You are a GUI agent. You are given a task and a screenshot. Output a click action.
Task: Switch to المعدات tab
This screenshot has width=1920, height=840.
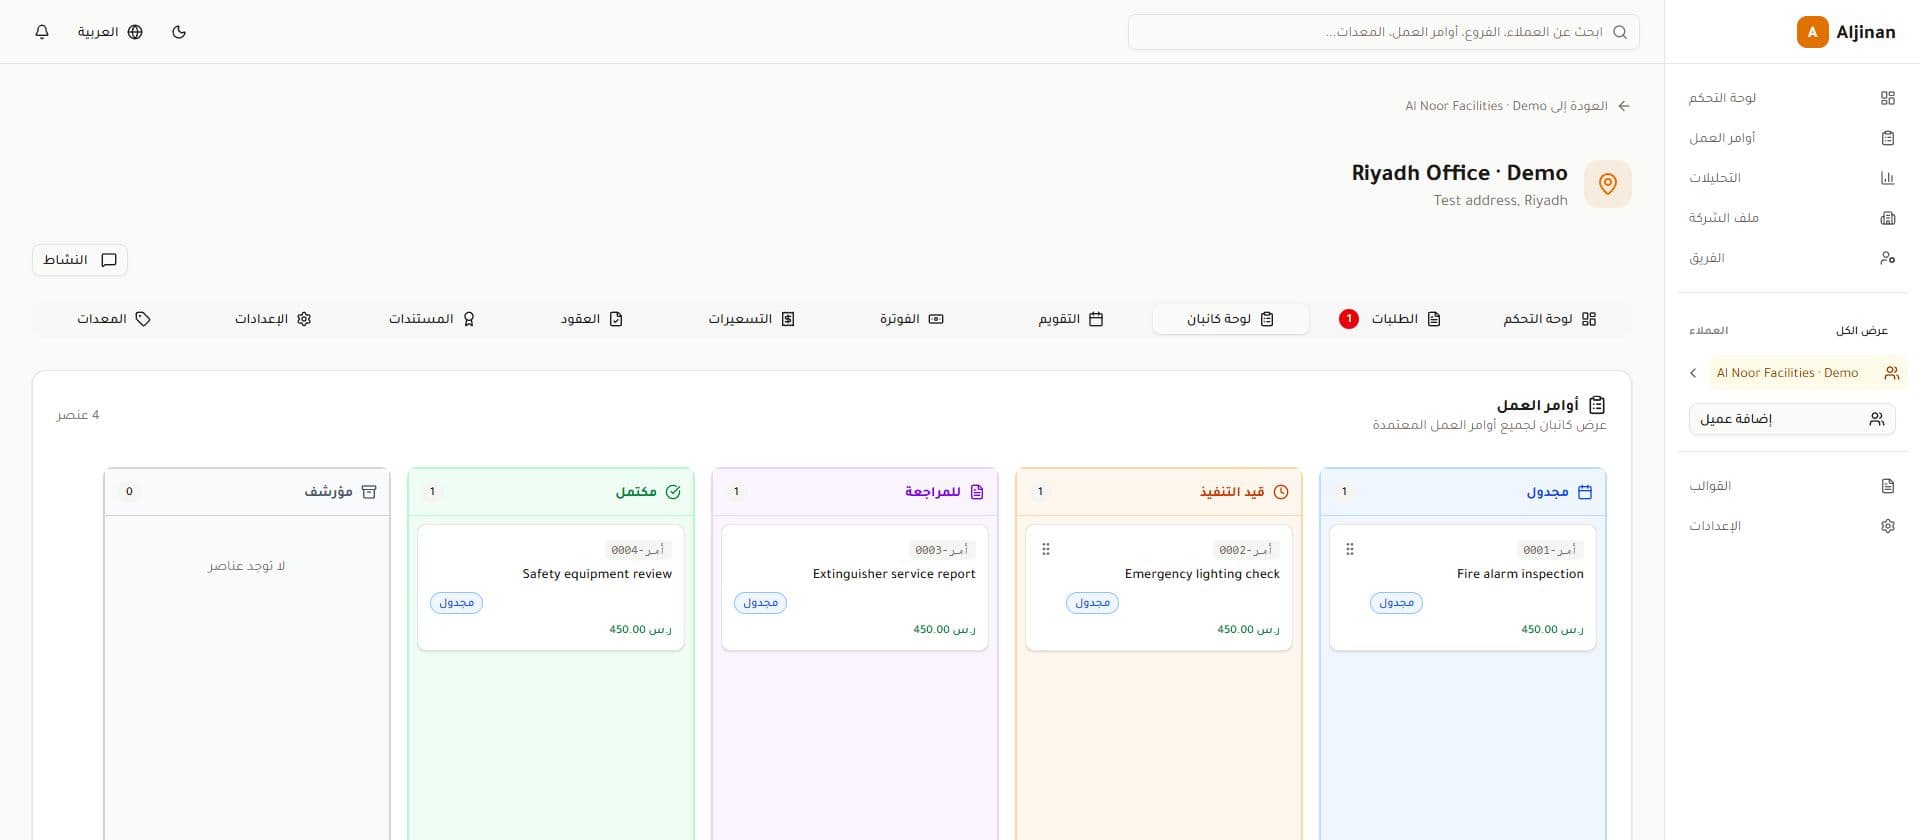click(114, 319)
